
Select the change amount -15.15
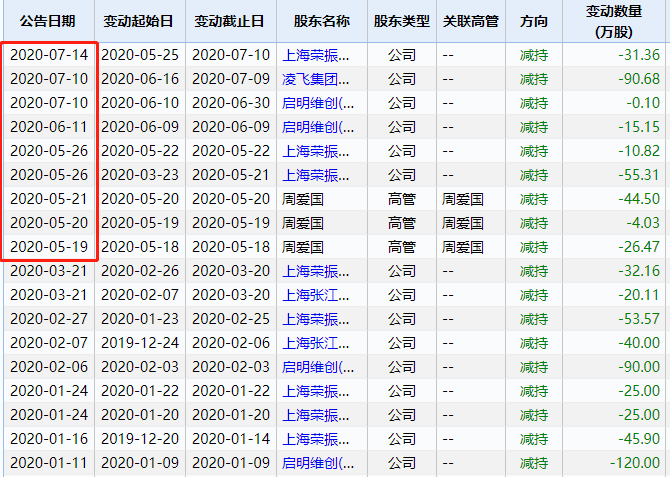click(639, 127)
